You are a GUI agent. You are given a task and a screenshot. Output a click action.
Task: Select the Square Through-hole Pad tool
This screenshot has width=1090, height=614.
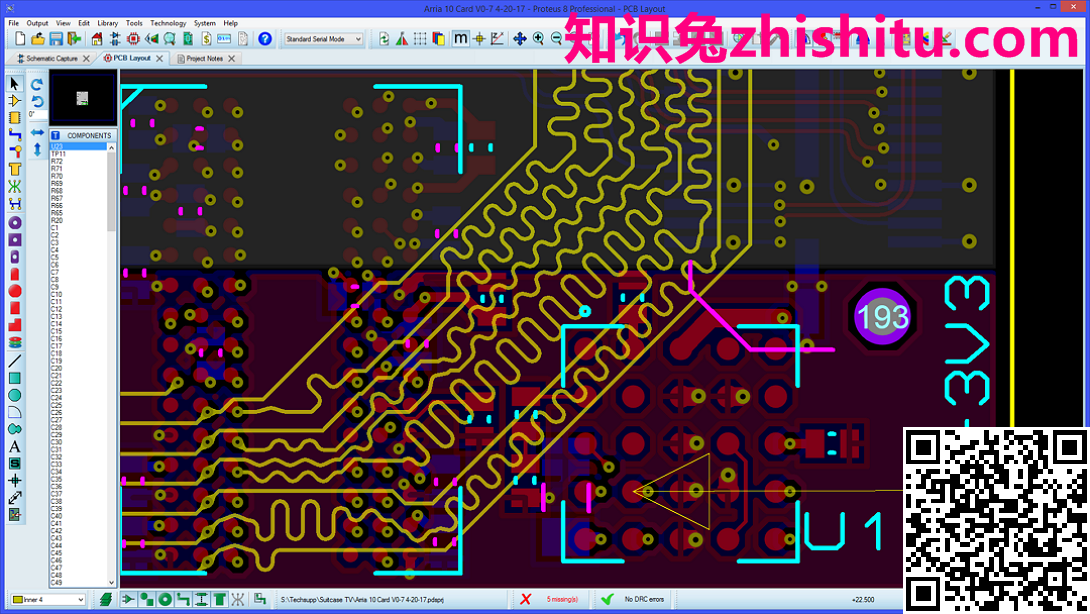pos(14,240)
